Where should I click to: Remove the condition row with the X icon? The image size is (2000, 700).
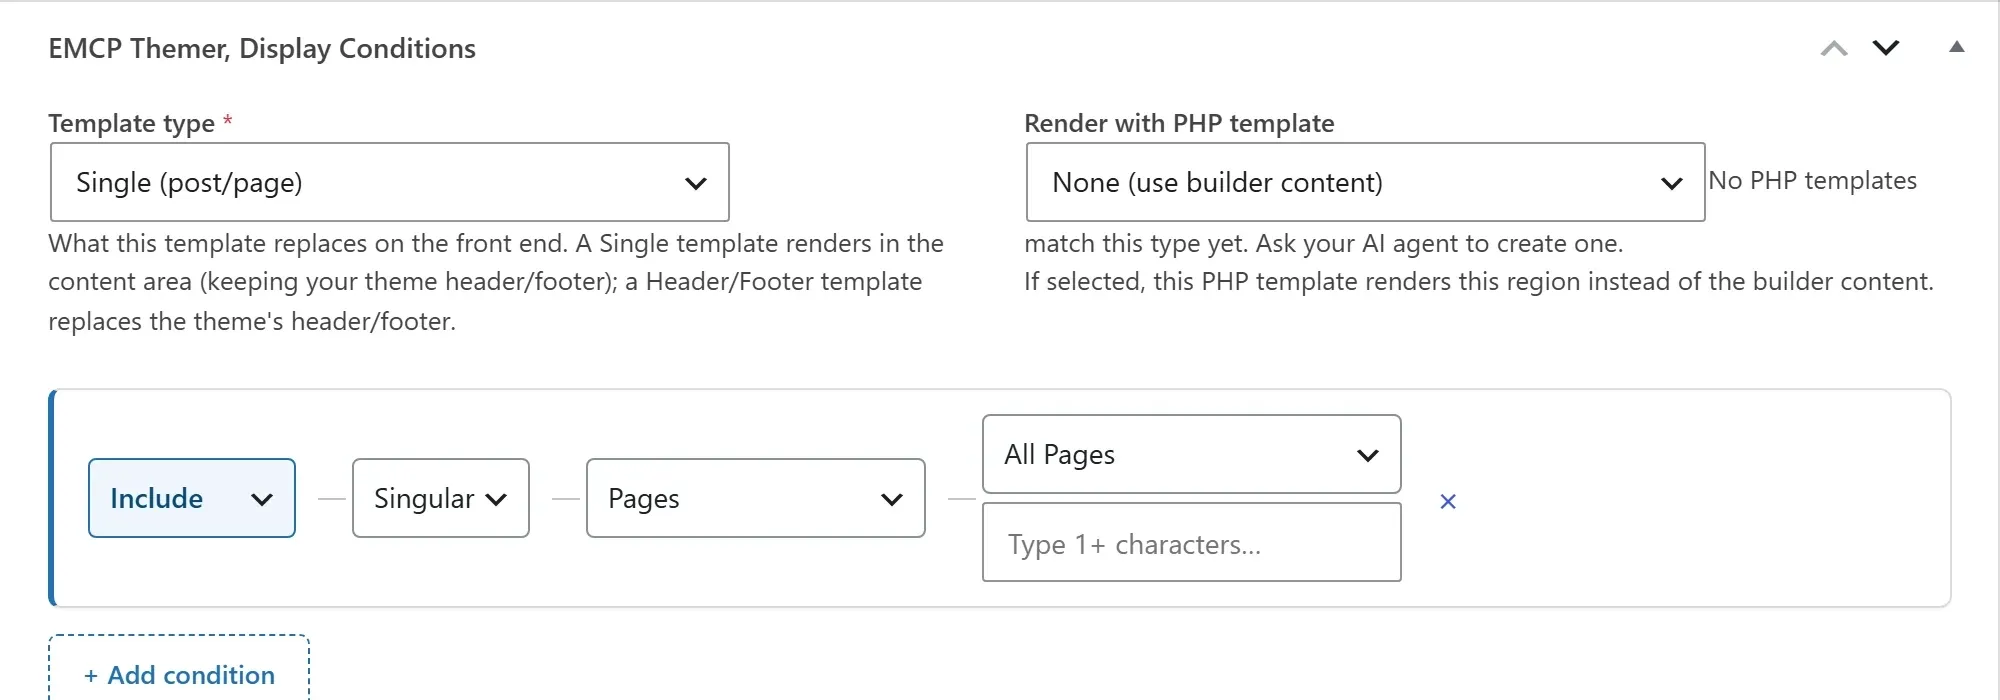coord(1448,501)
